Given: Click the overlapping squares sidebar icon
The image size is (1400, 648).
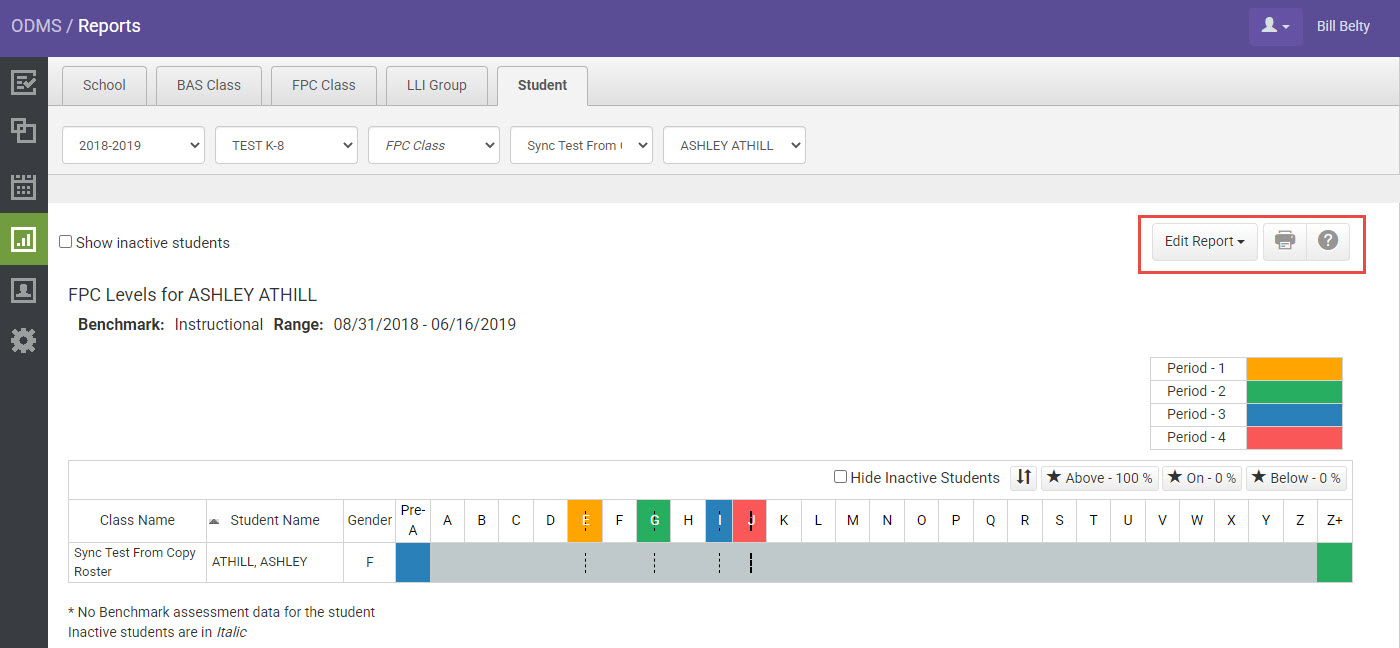Looking at the screenshot, I should pos(23,131).
